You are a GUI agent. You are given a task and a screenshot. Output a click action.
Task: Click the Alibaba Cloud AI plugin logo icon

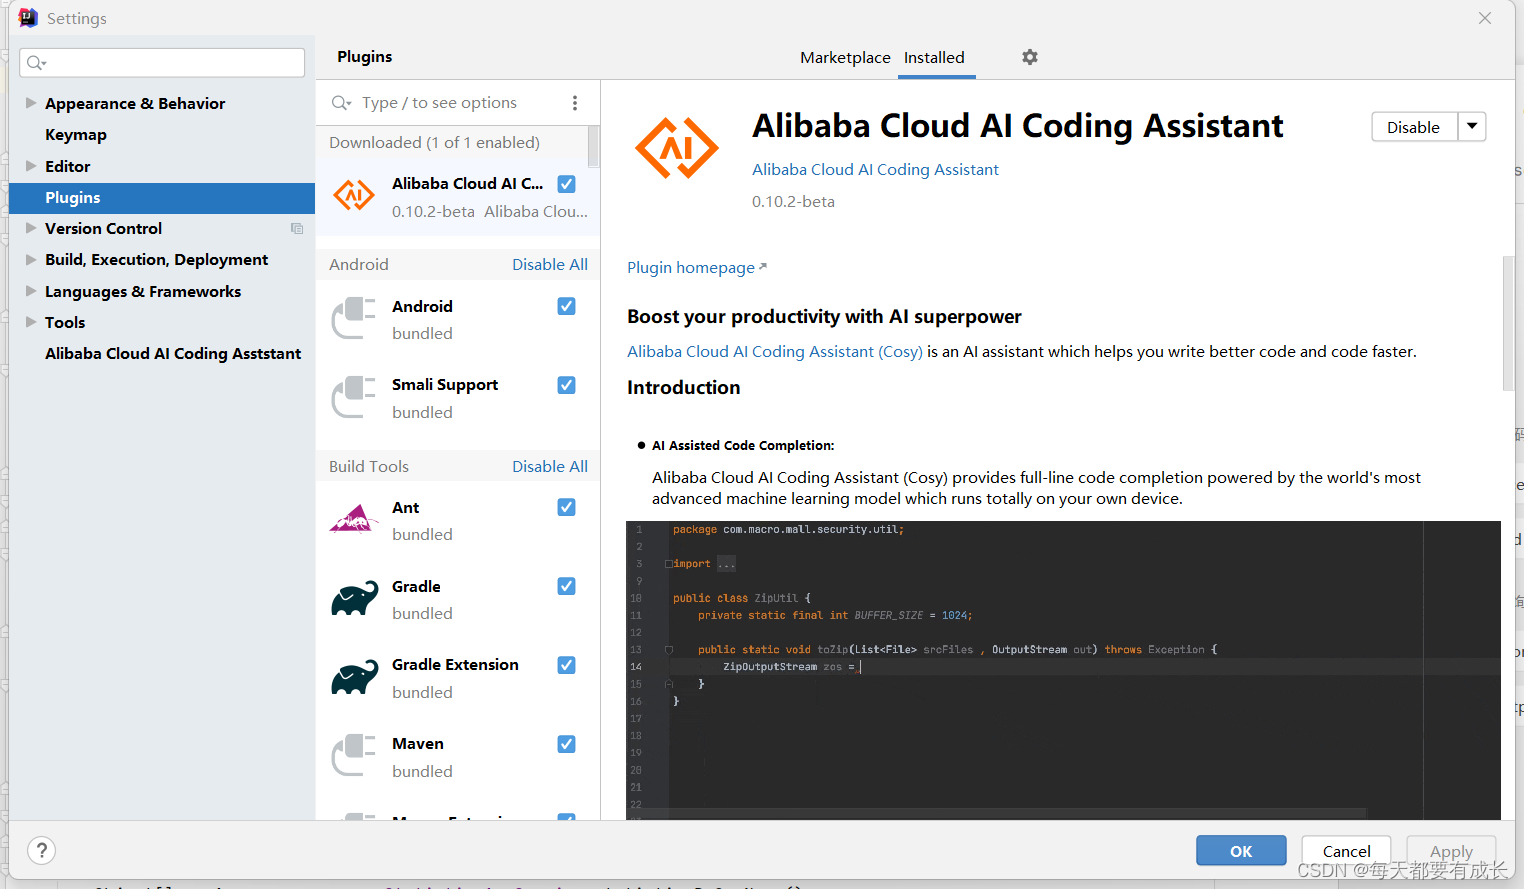click(354, 195)
